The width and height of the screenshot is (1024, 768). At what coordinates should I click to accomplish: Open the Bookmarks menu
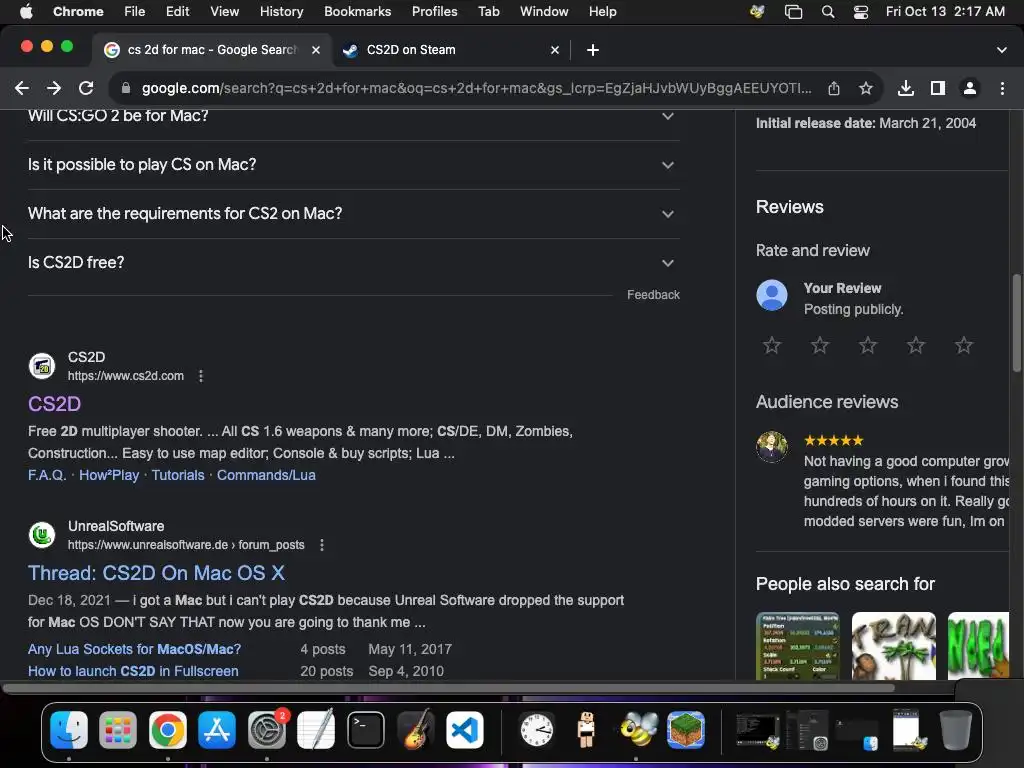click(x=357, y=11)
